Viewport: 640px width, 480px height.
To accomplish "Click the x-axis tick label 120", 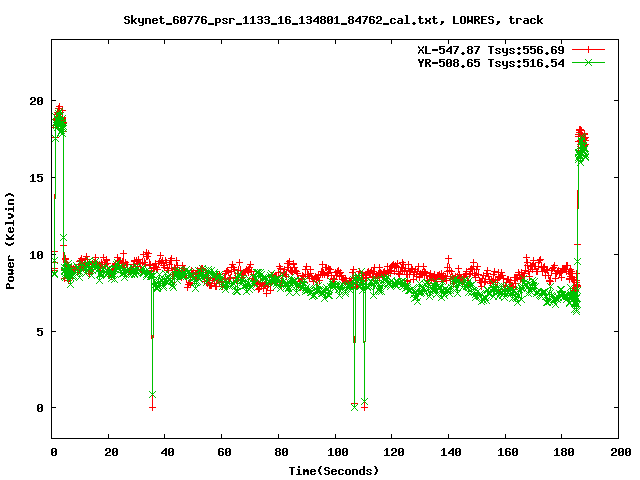I will 394,452.
